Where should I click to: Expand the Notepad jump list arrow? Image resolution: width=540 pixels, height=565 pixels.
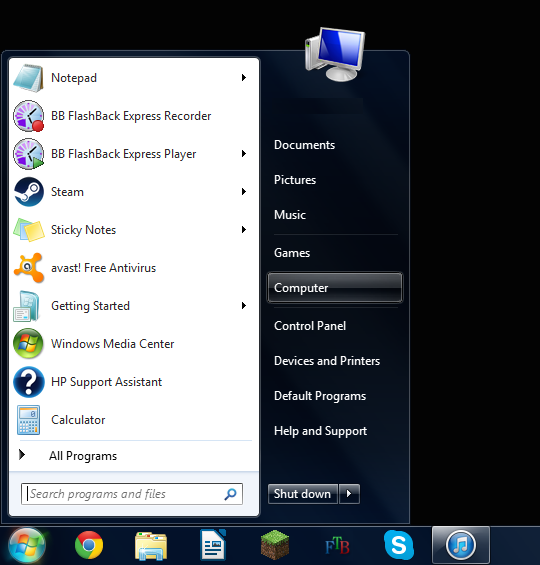[x=244, y=77]
